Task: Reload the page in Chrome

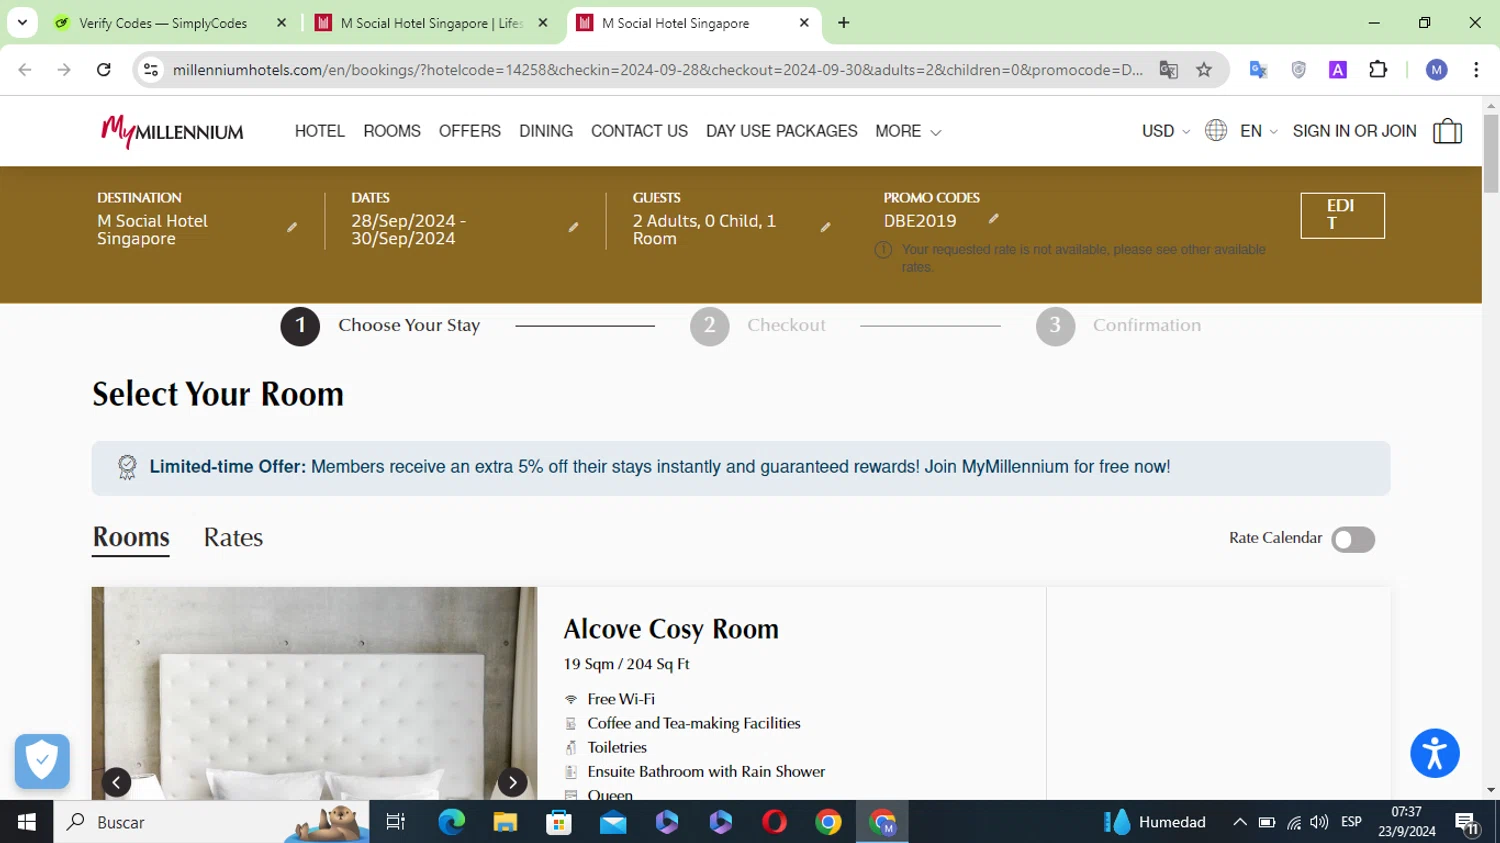Action: 104,70
